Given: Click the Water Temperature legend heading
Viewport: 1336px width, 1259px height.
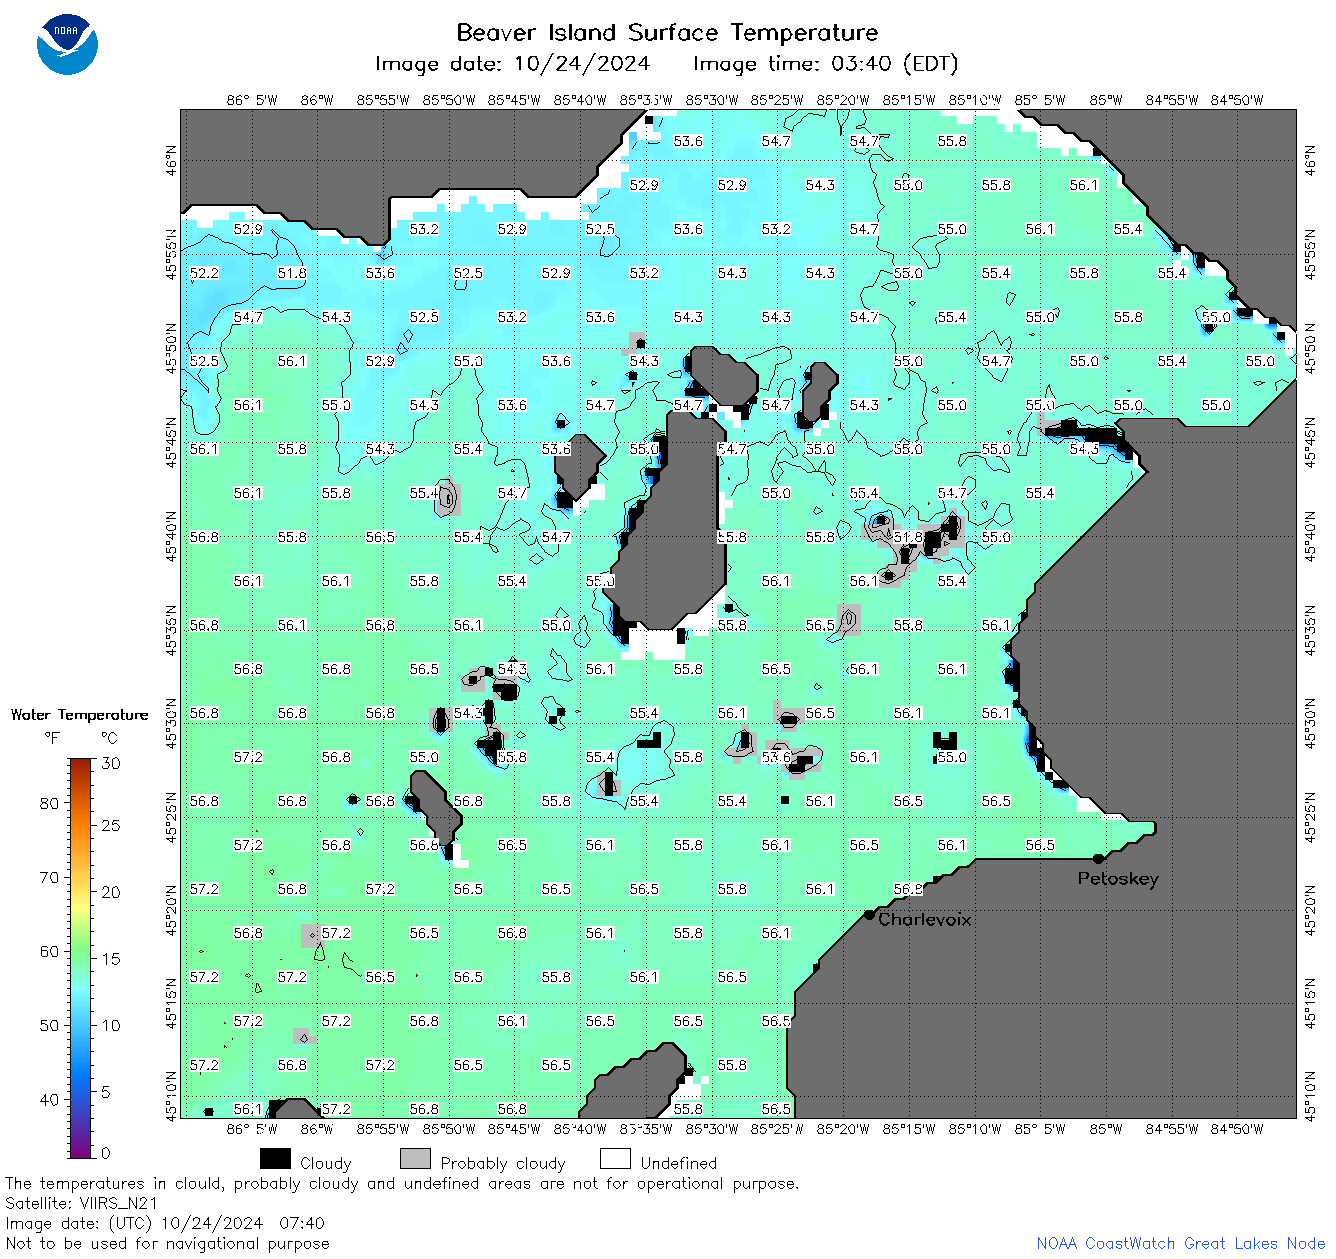Looking at the screenshot, I should [79, 715].
